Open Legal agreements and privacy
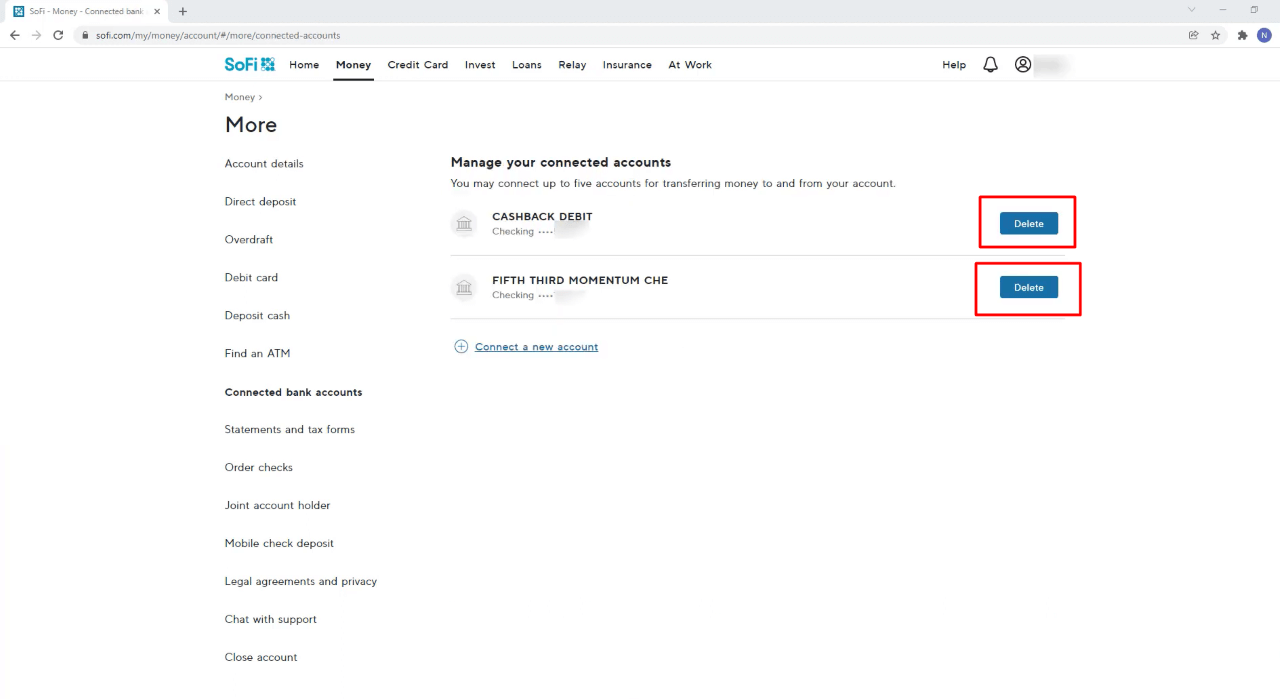 301,582
